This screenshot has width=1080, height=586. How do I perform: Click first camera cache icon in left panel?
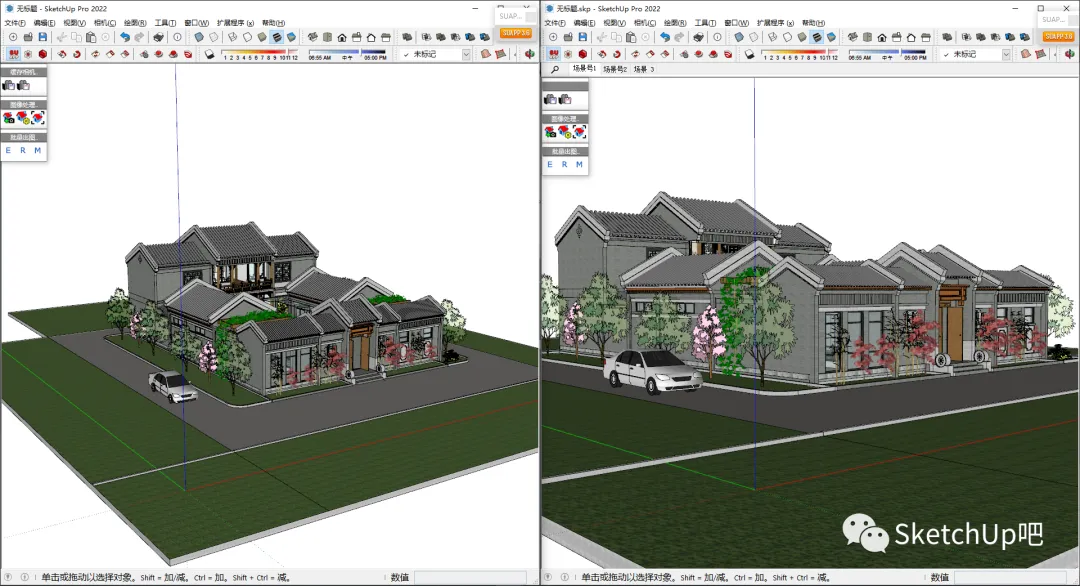click(x=9, y=85)
